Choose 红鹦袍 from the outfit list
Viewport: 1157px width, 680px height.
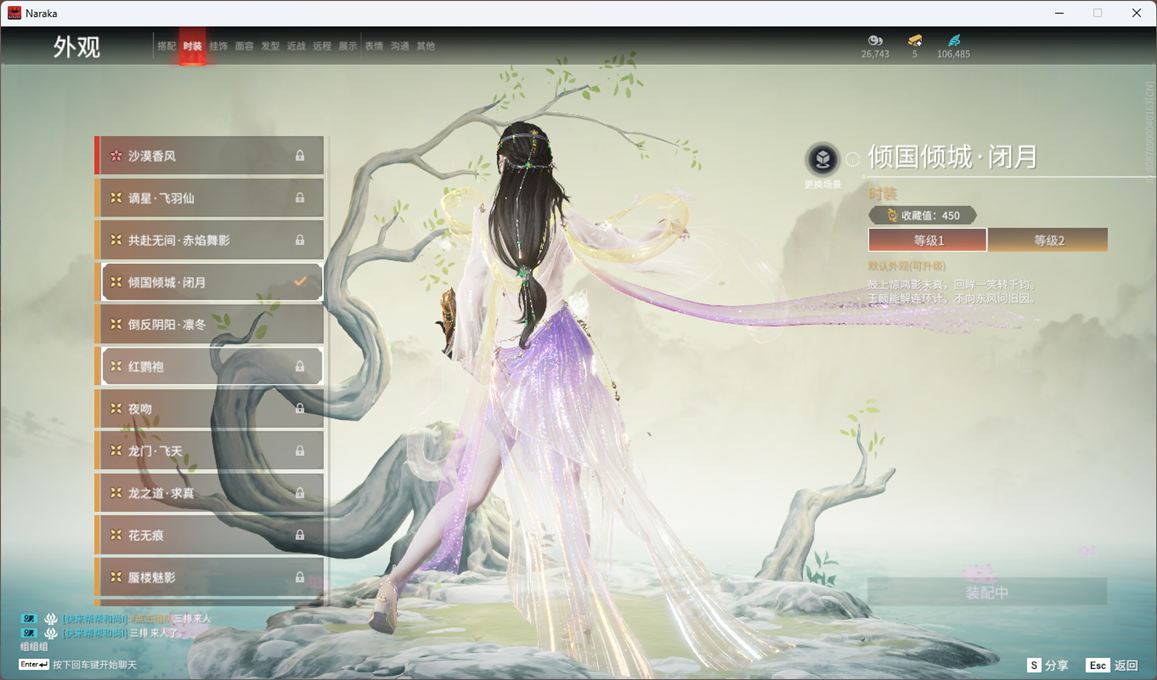(211, 367)
